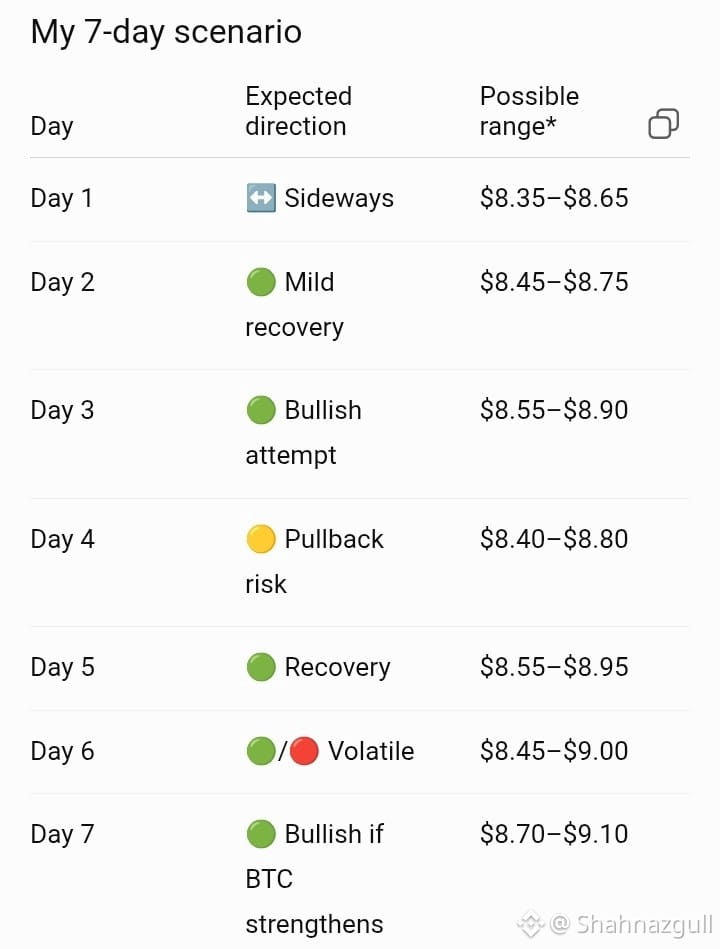Screen dimensions: 720x949
Task: Select the $8.45–$9.00 range for Day 6
Action: tap(554, 751)
